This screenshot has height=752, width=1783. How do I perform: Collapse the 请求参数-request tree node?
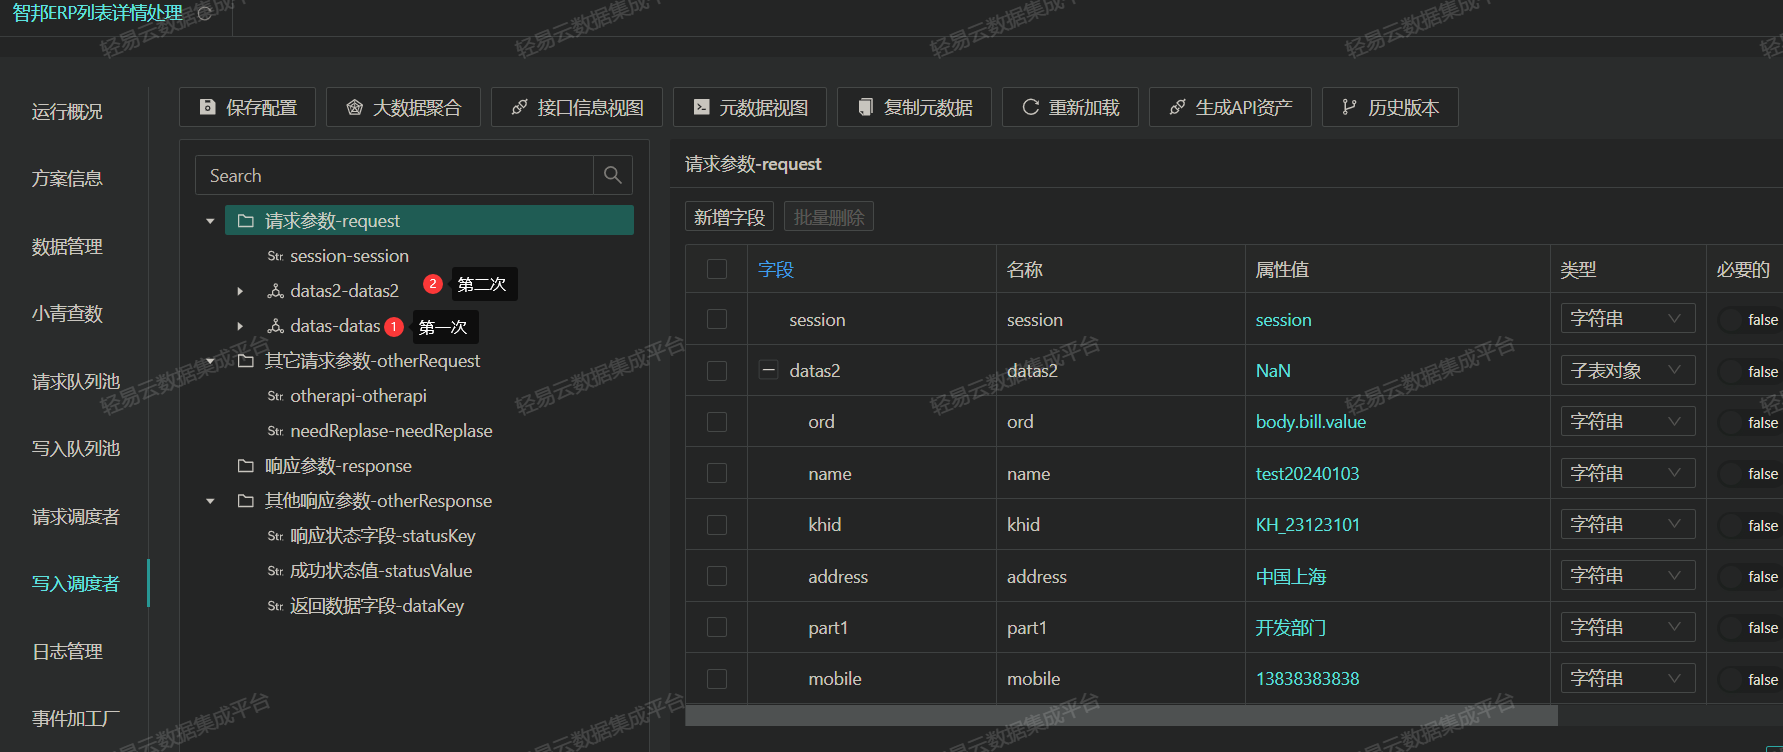point(210,221)
